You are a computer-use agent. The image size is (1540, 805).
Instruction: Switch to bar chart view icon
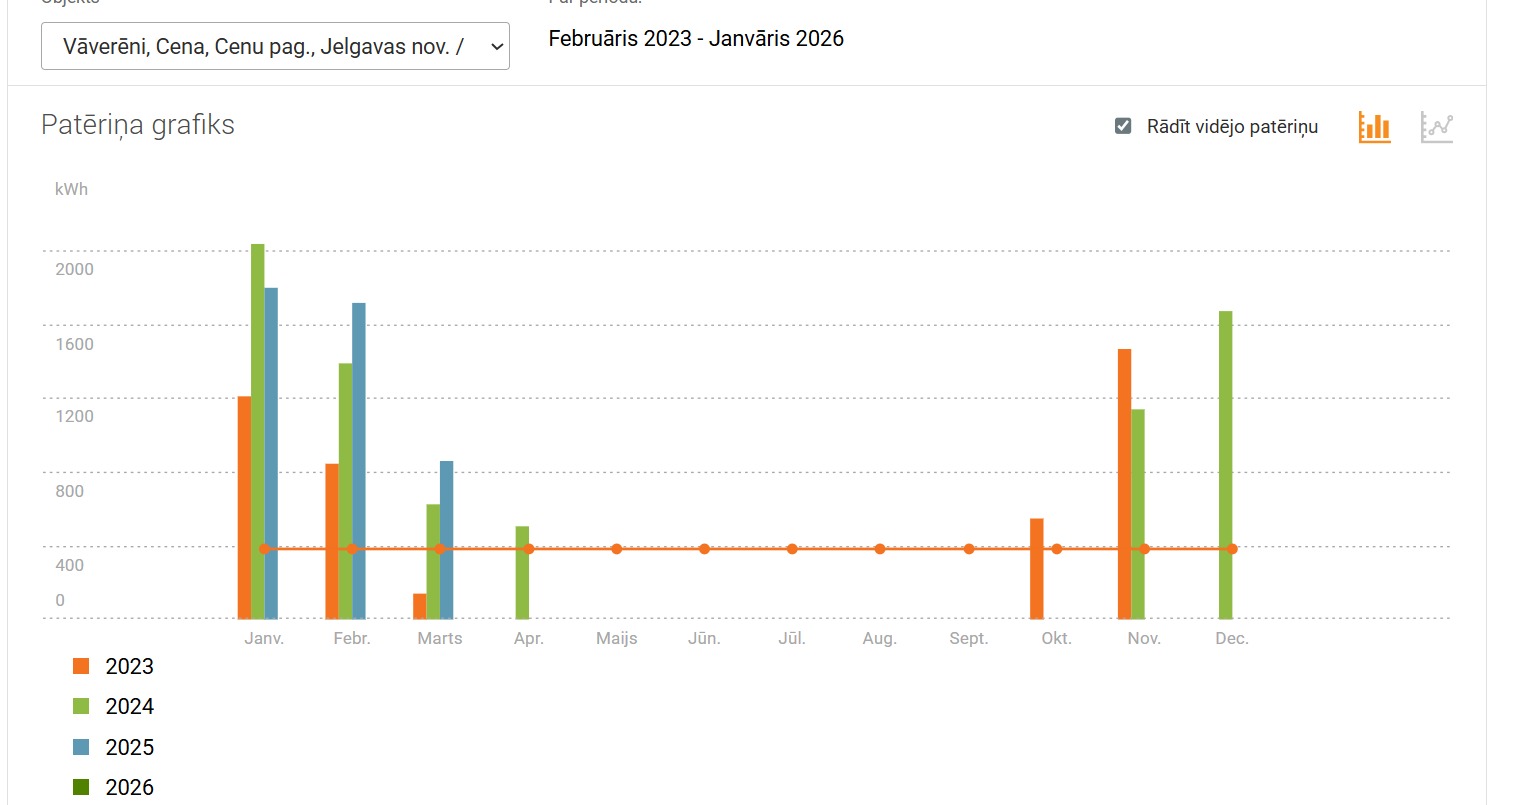pyautogui.click(x=1374, y=127)
